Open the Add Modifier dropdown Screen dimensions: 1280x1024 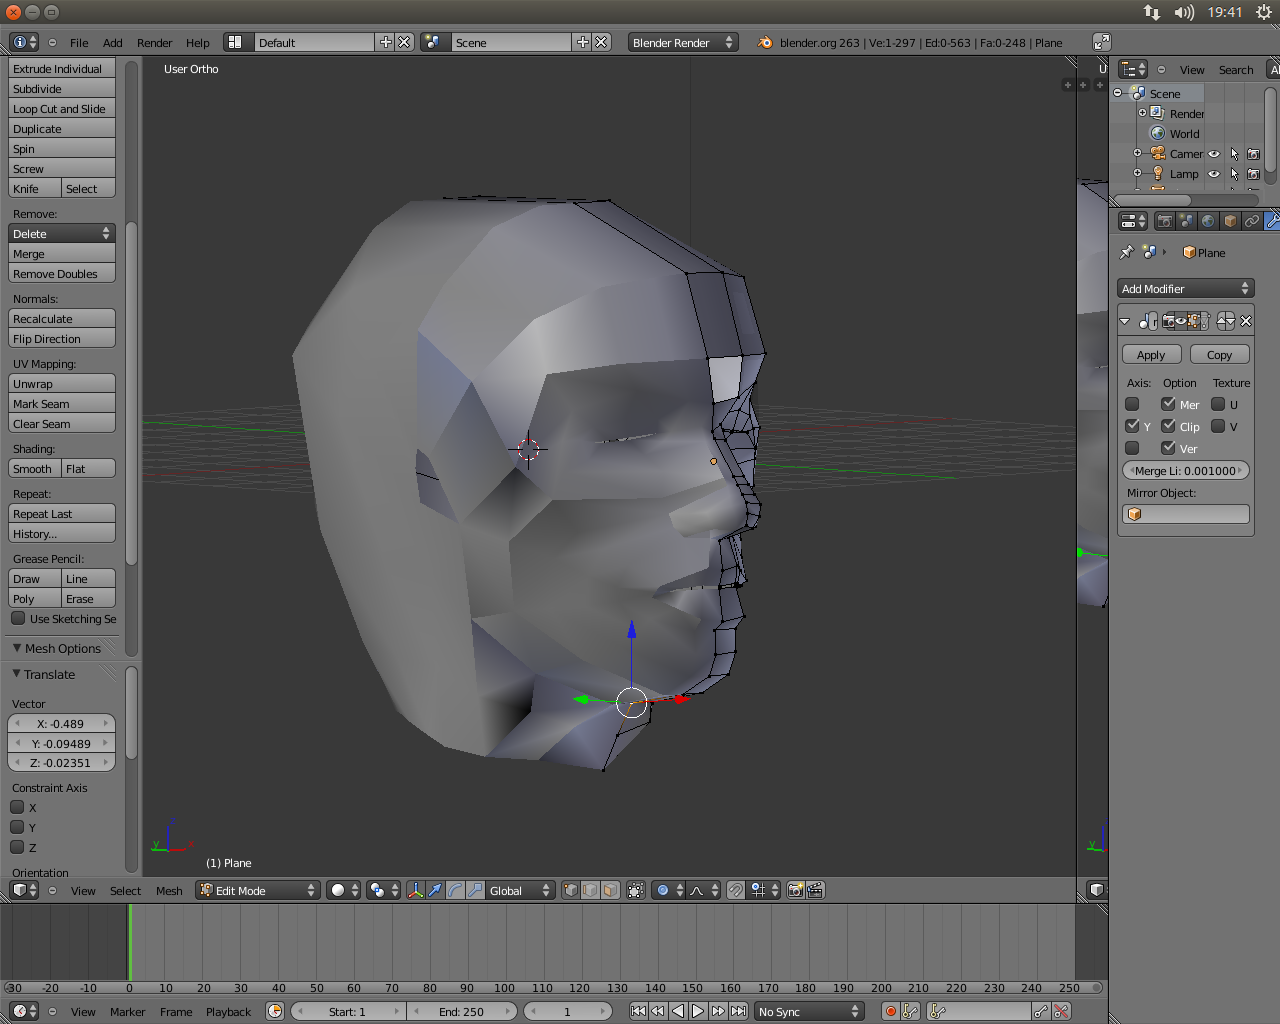tap(1185, 288)
